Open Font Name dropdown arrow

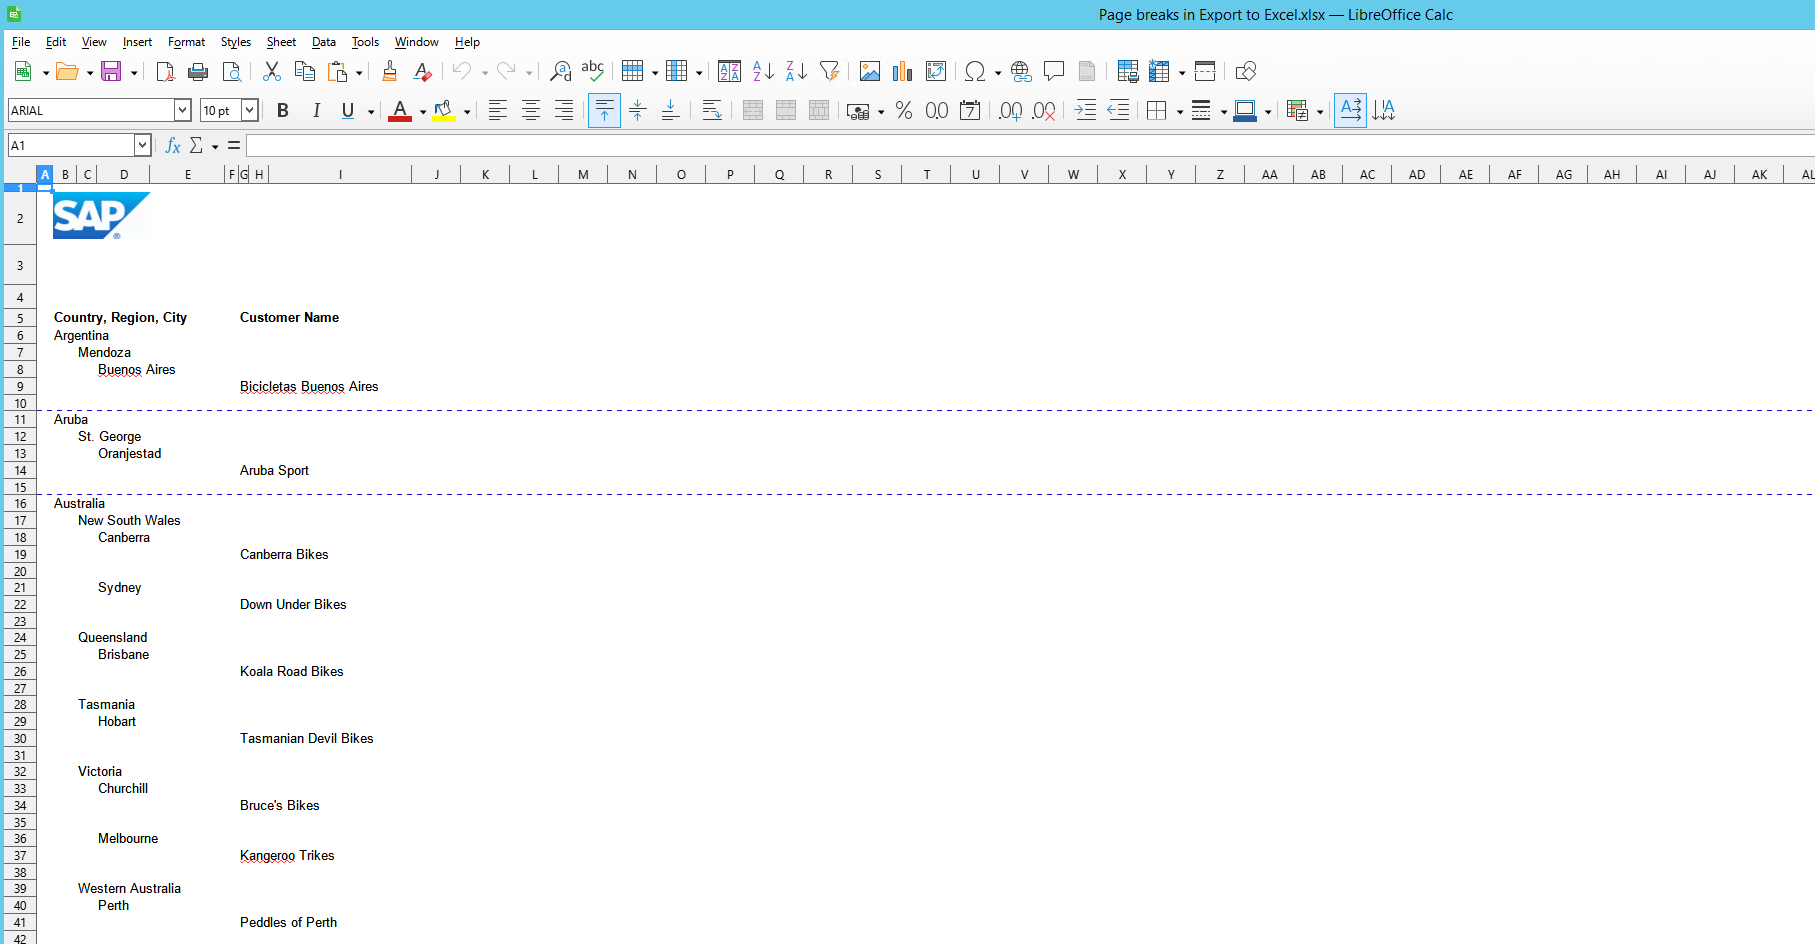coord(183,110)
